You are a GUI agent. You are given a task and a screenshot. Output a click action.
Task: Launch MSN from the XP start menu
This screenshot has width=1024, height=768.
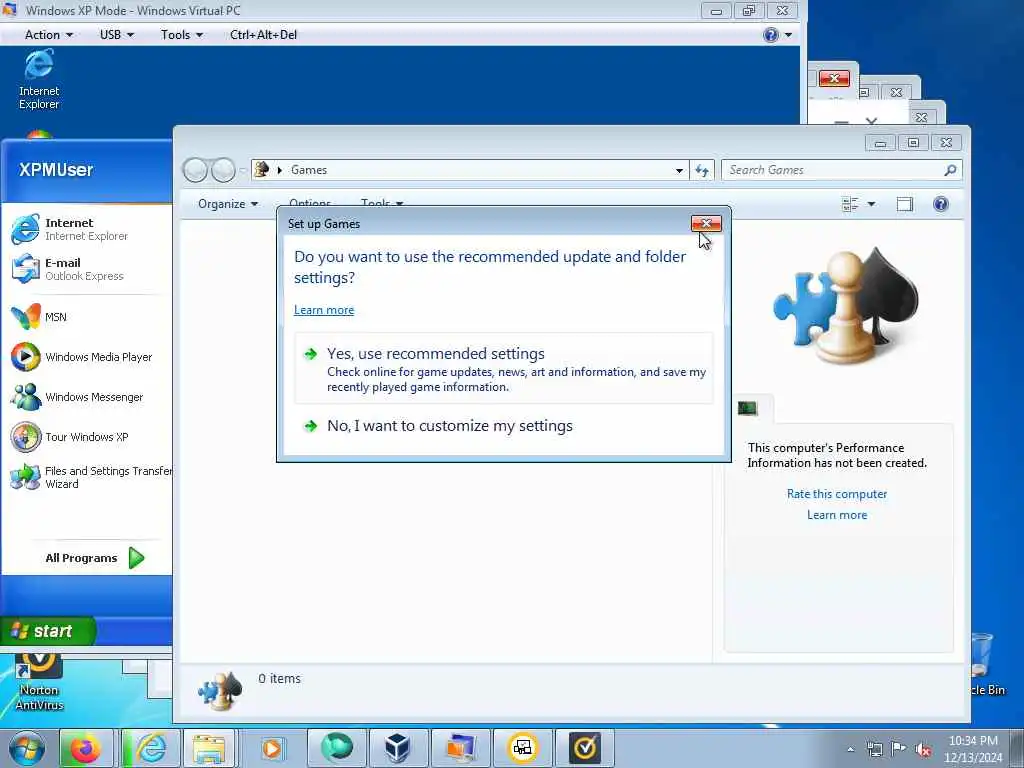(x=39, y=317)
